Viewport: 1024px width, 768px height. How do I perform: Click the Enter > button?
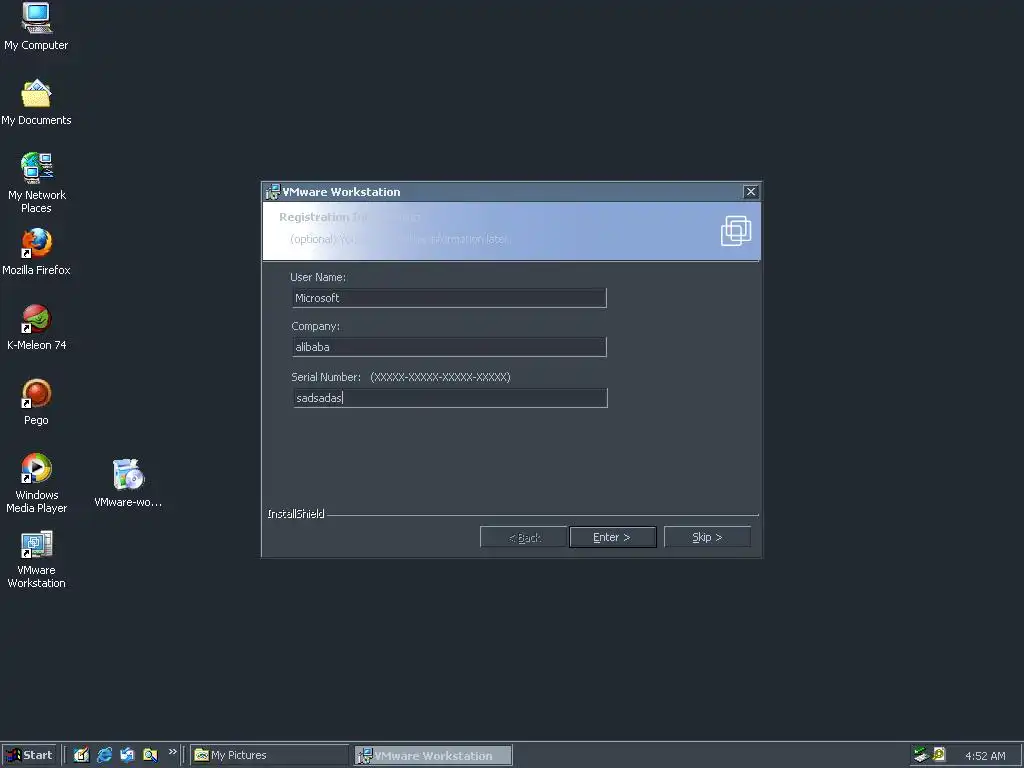coord(613,537)
